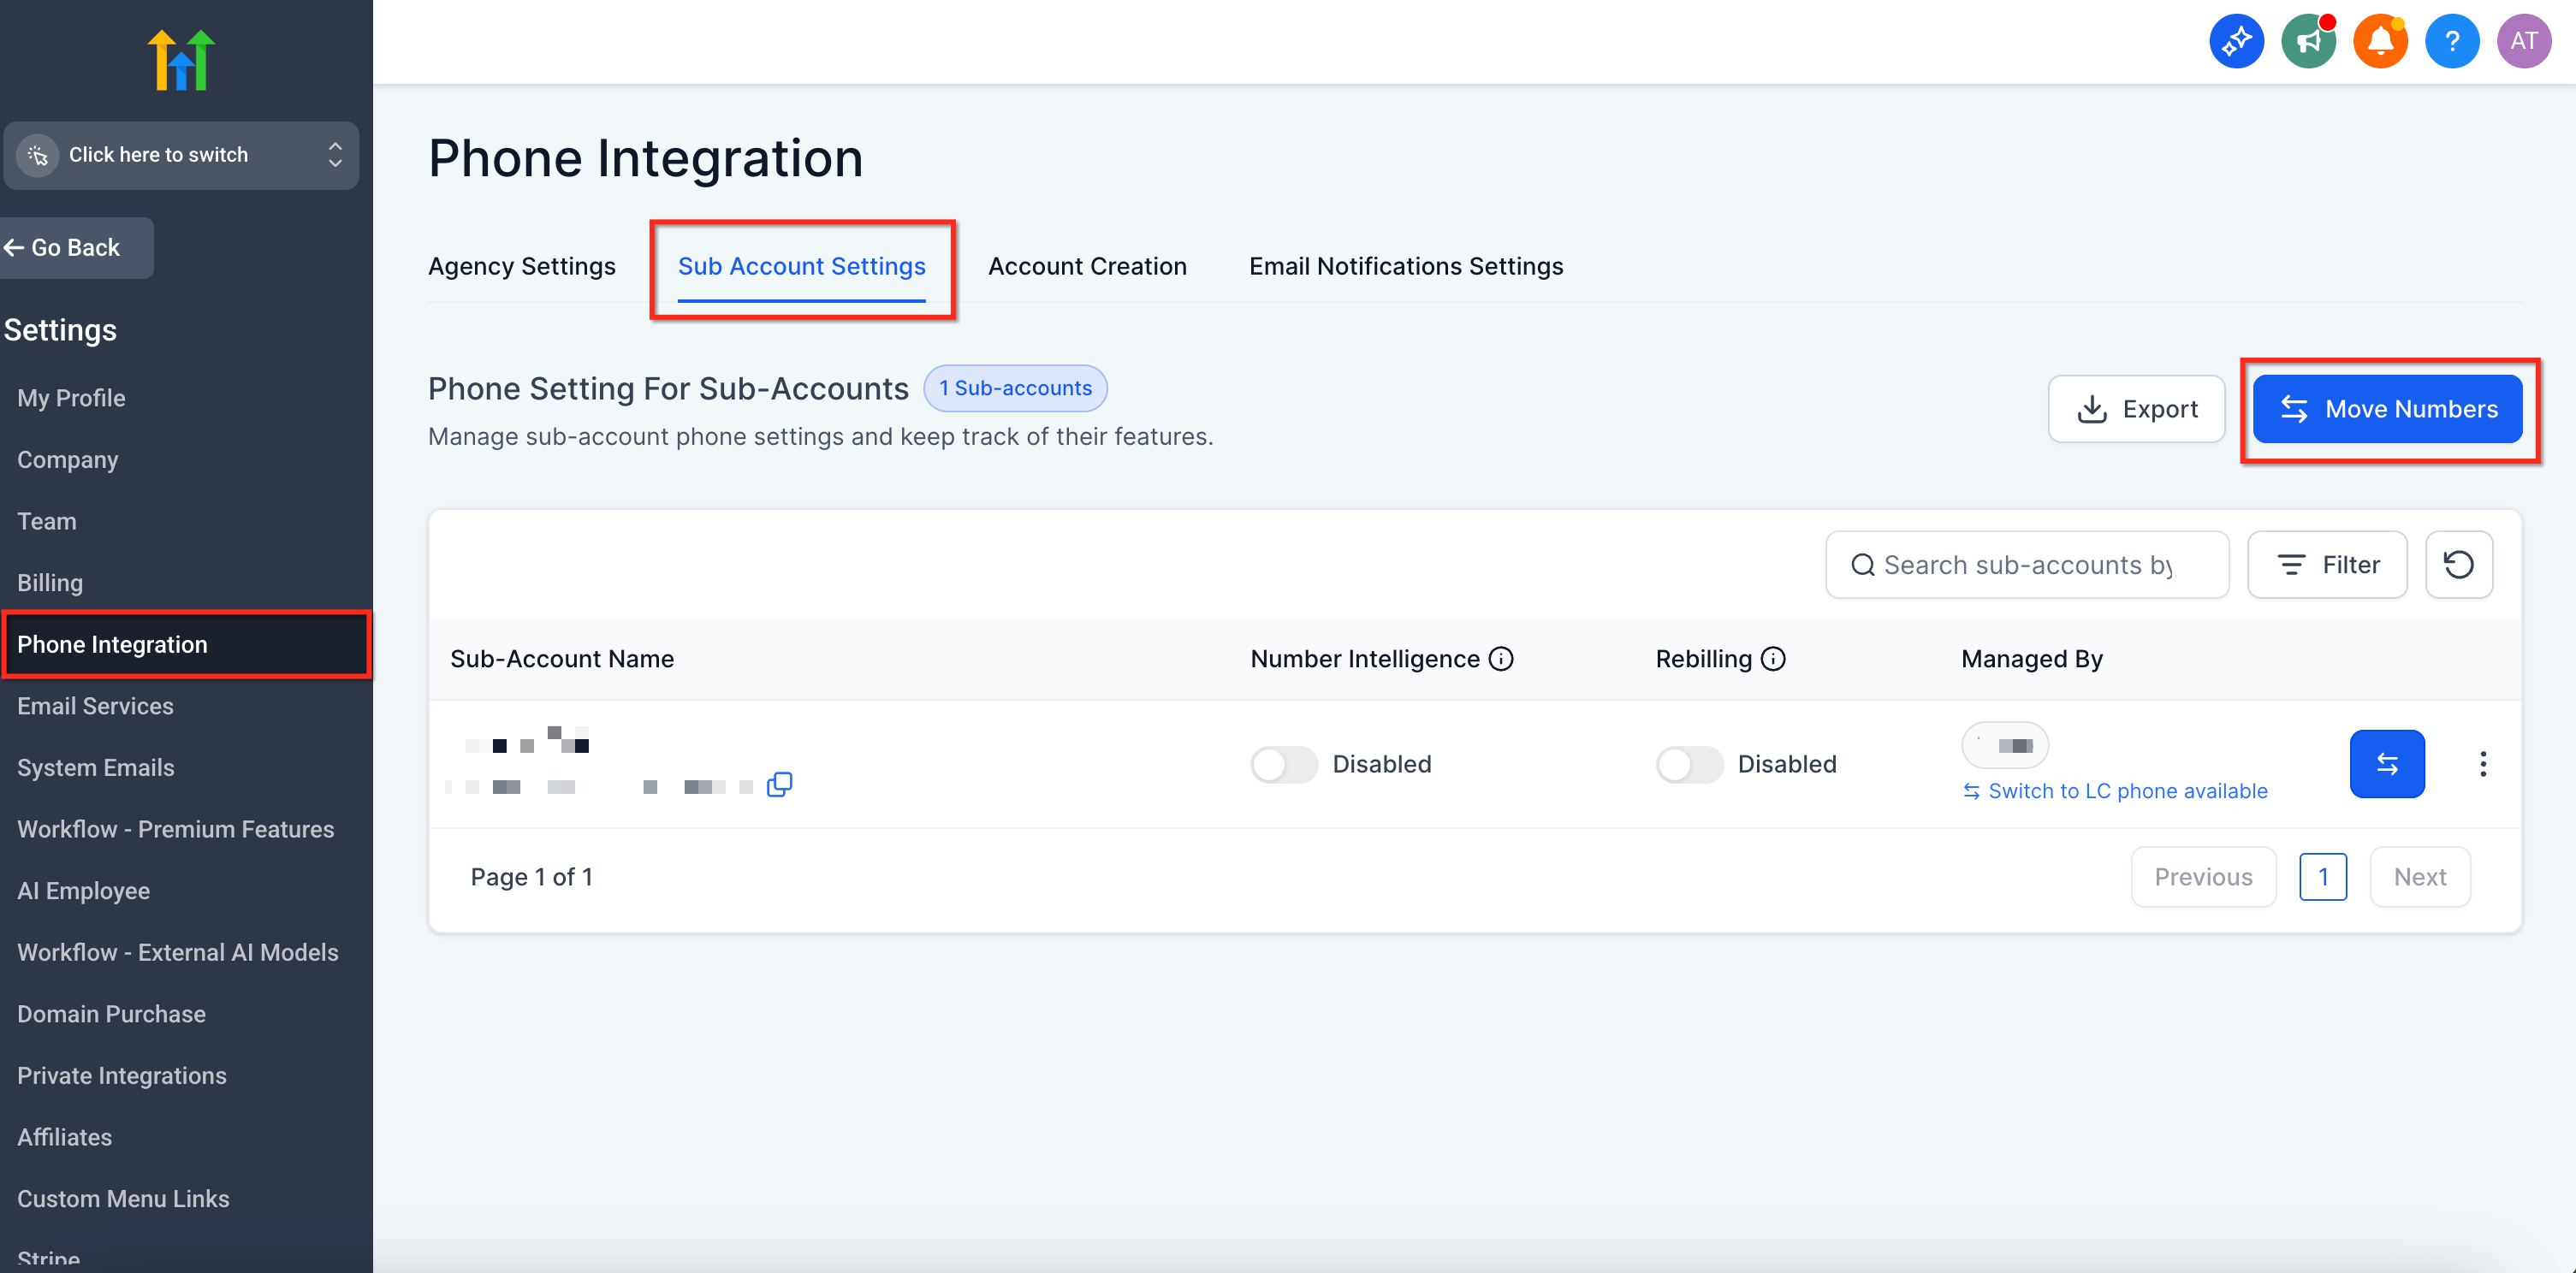The height and width of the screenshot is (1273, 2576).
Task: Click the Export button
Action: (2136, 409)
